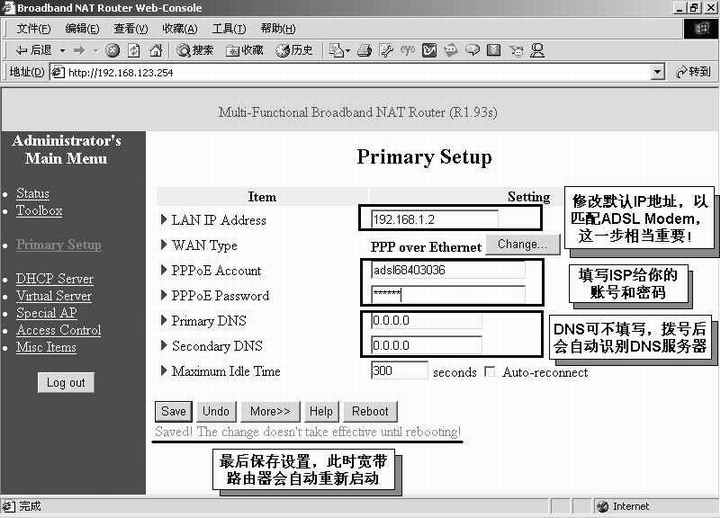
Task: Open the 帮助(H) Help menu
Action: (x=278, y=29)
